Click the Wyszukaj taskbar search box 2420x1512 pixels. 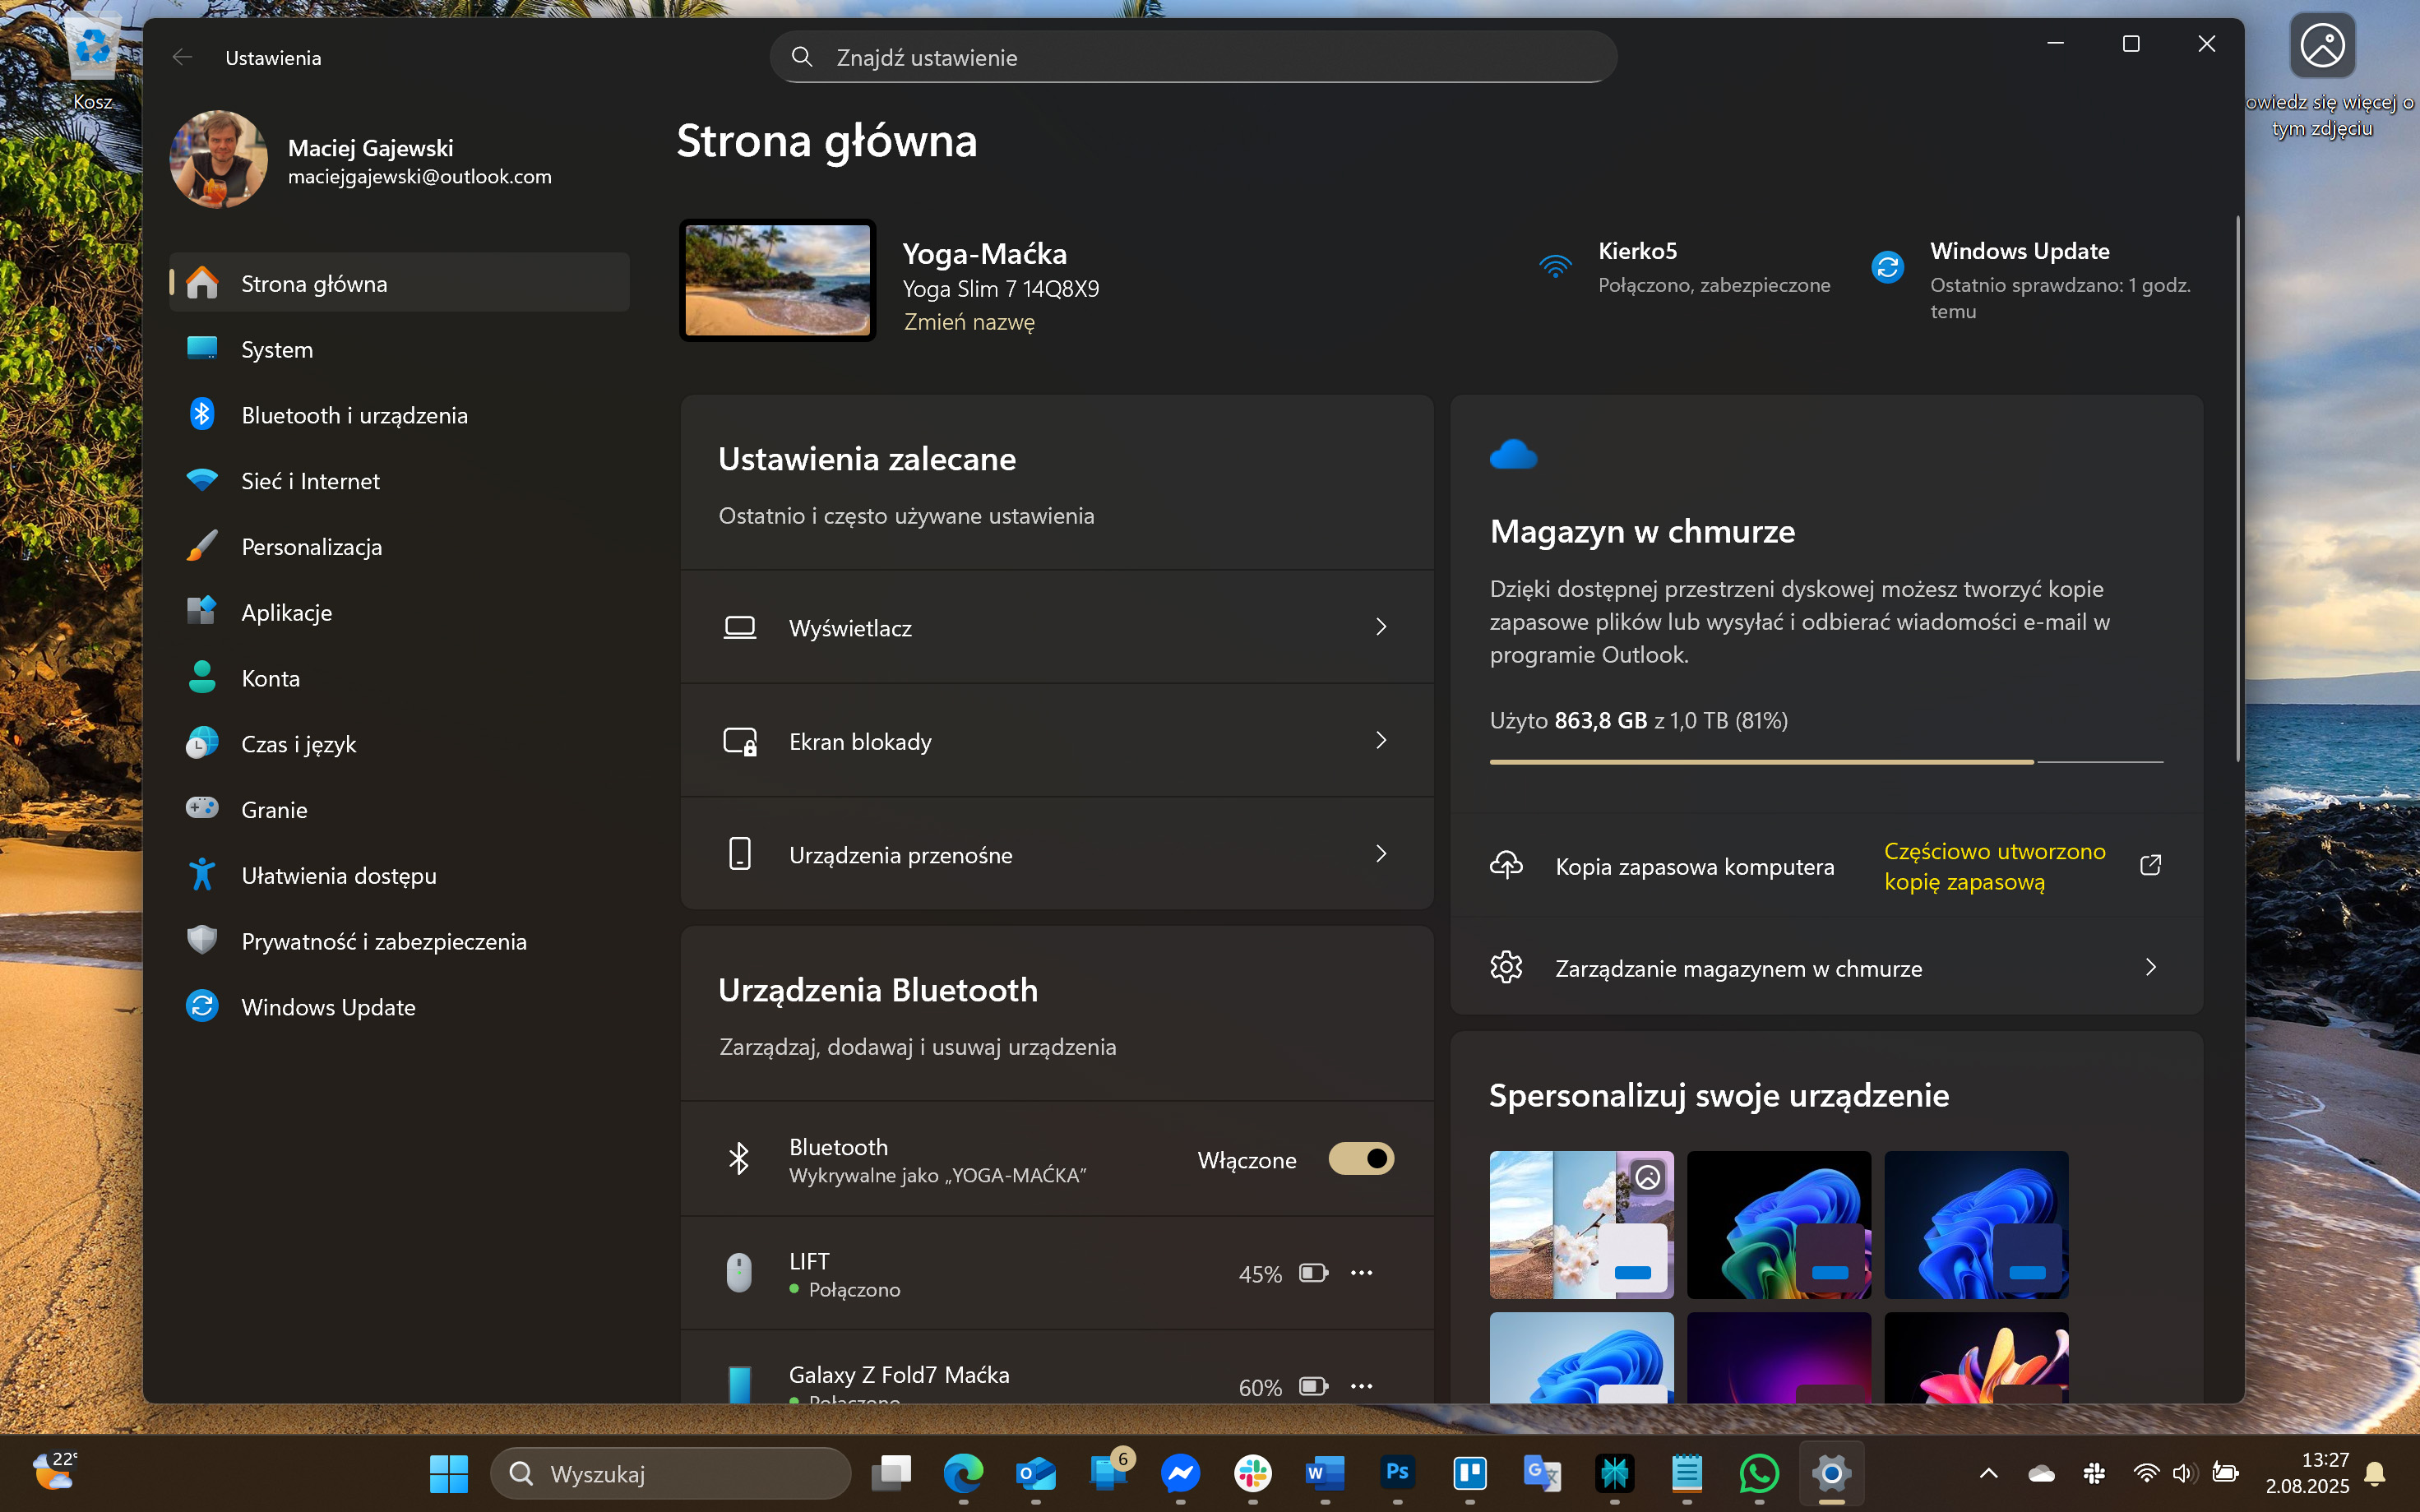pos(670,1473)
